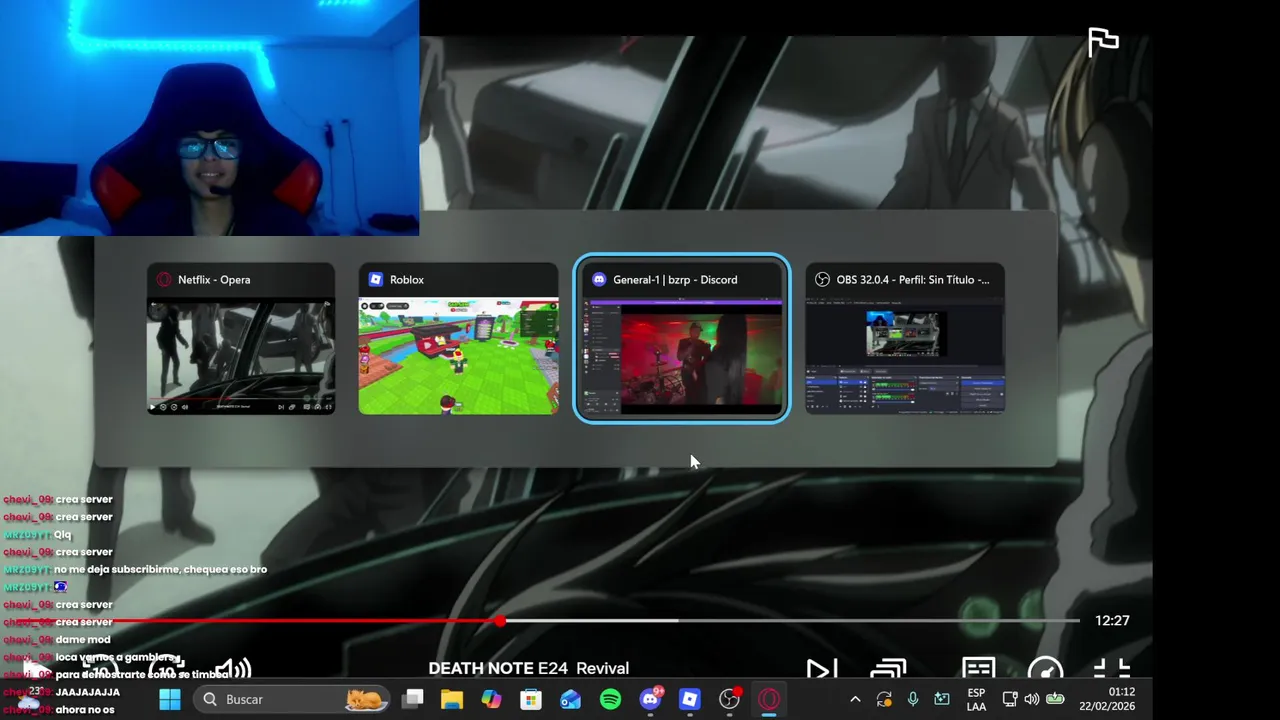Click the Buscar taskbar search box
The width and height of the screenshot is (1280, 720).
coord(292,699)
